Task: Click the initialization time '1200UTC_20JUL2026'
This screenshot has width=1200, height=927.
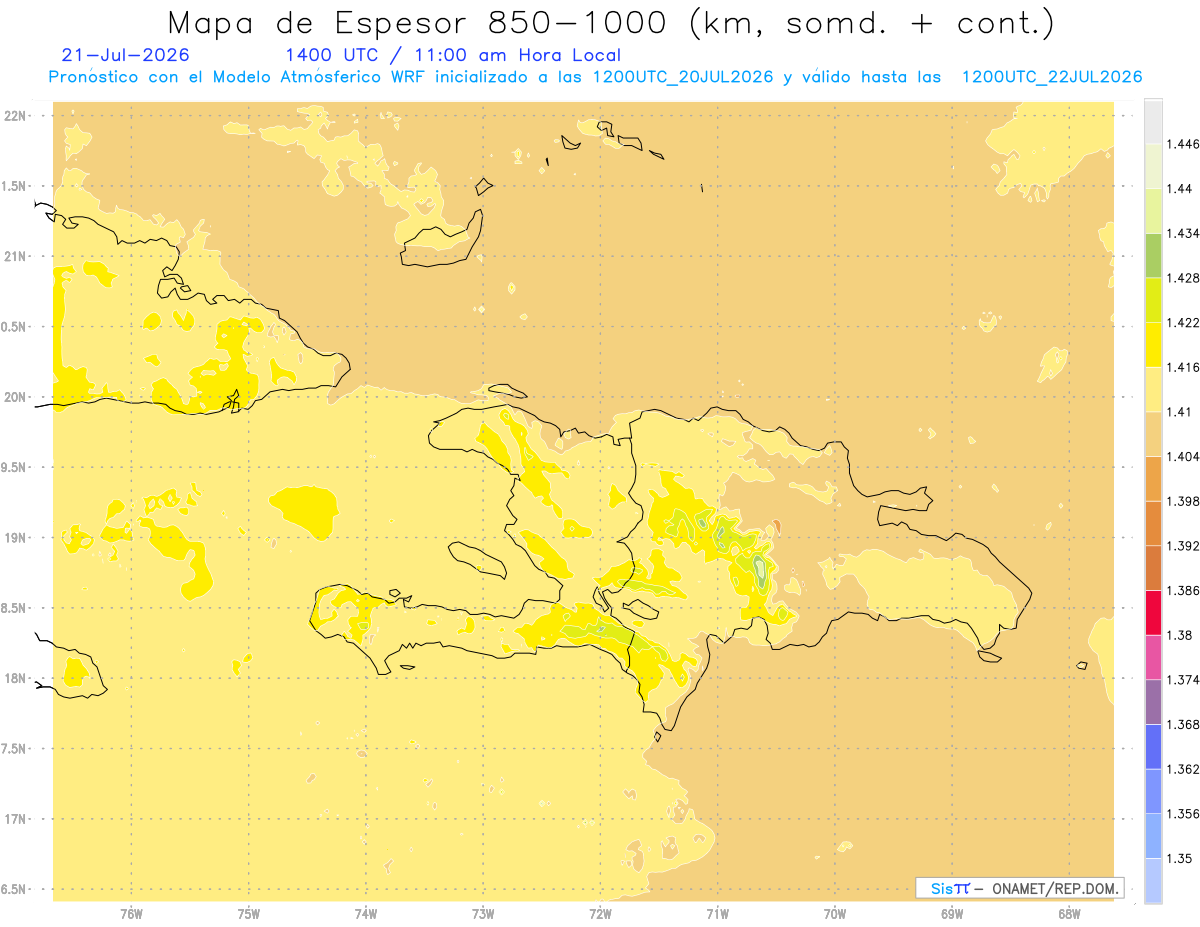Action: [683, 77]
